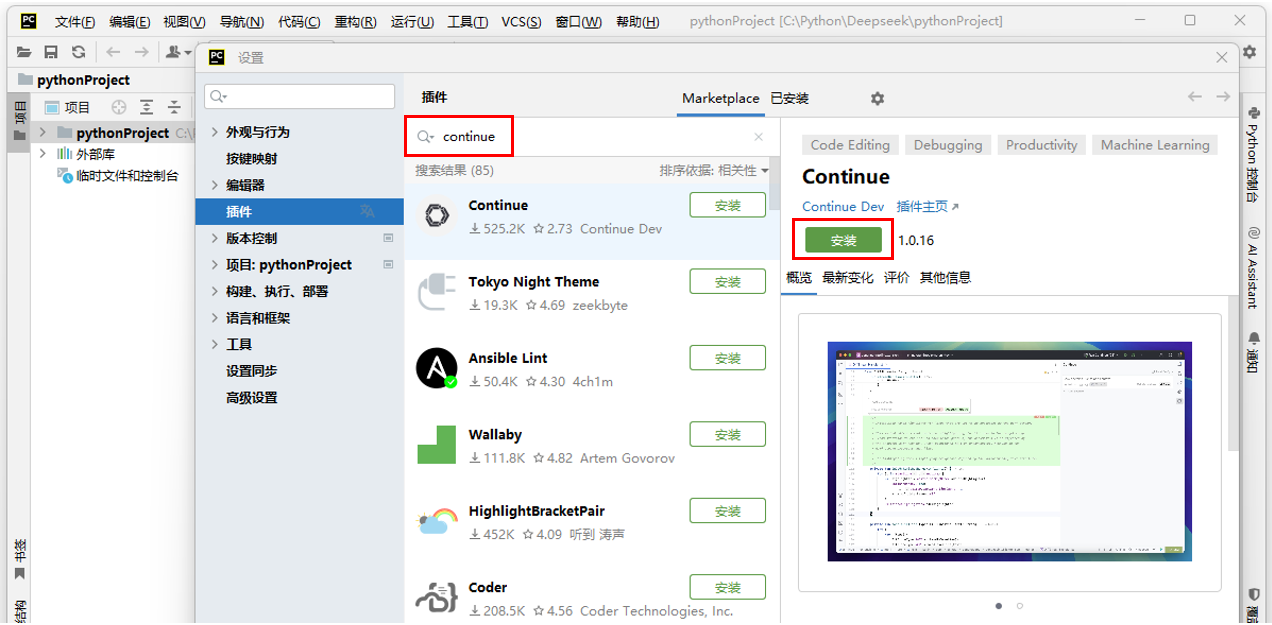This screenshot has height=625, width=1272.
Task: Click the Continue plugin logo icon
Action: coord(436,216)
